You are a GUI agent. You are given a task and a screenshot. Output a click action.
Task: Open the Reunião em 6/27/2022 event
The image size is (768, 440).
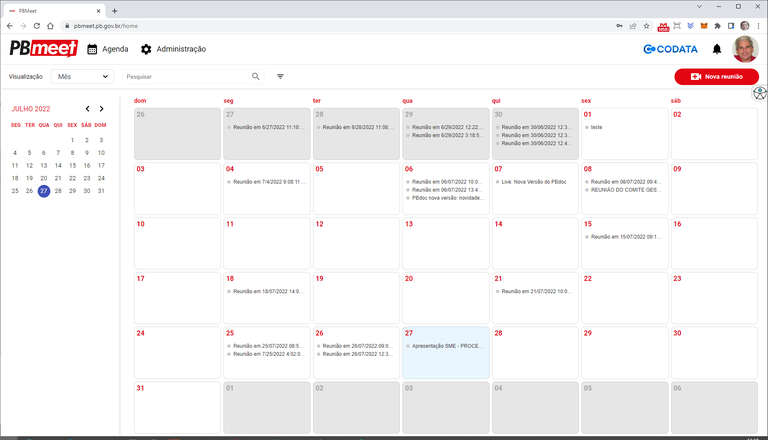[268, 127]
